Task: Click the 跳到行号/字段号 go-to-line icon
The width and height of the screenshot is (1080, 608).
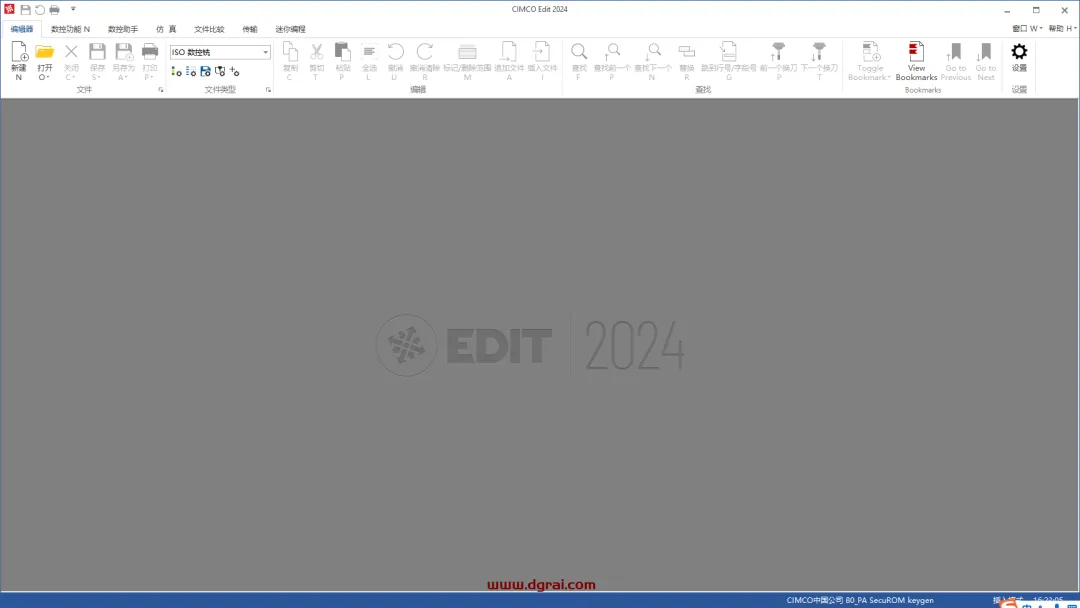Action: [729, 52]
